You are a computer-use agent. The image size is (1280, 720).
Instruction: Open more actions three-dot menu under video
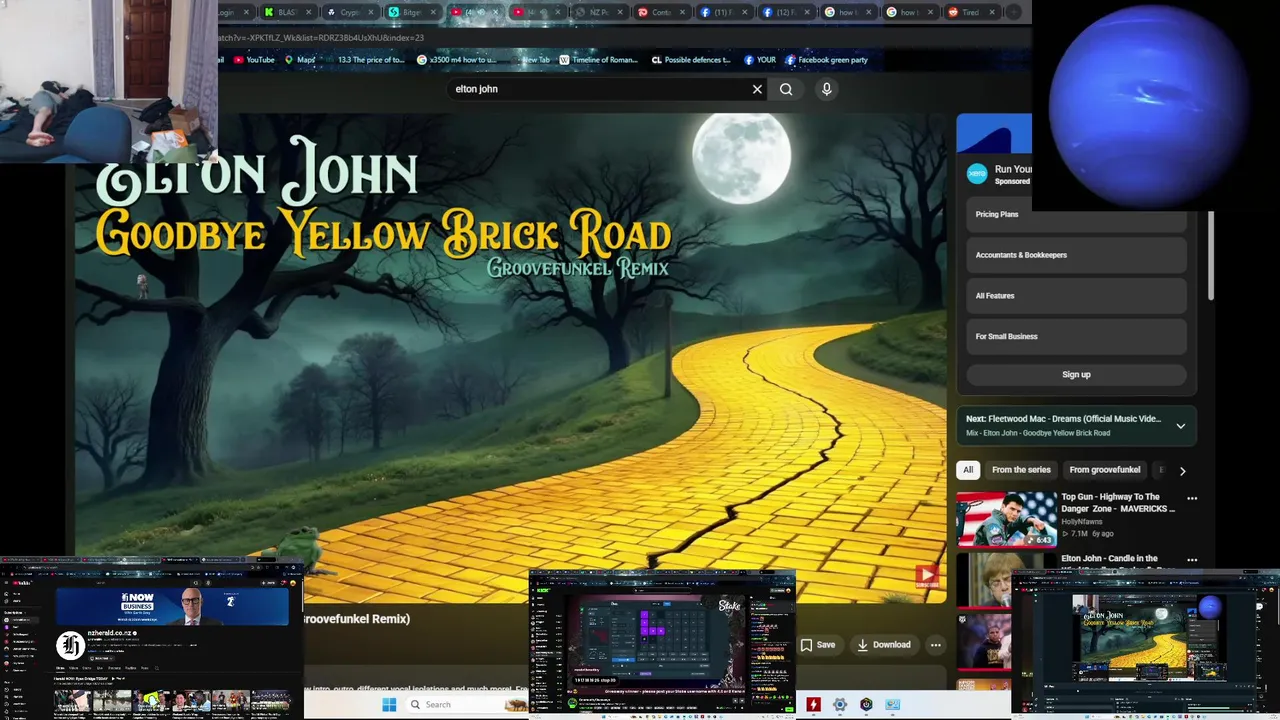[935, 645]
